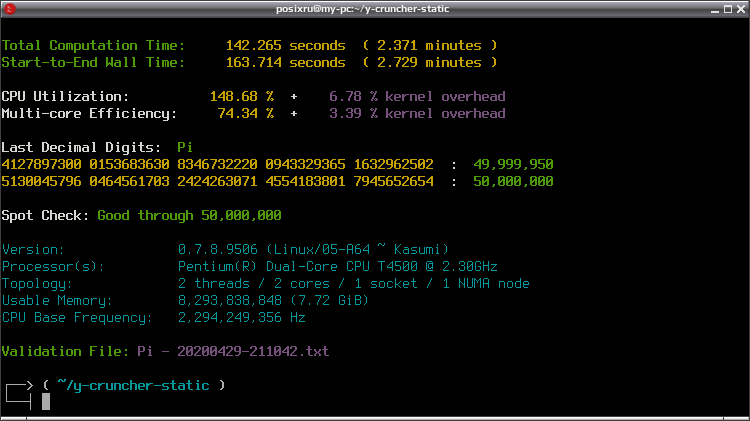The width and height of the screenshot is (750, 421).
Task: Click the Spot Check label
Action: [45, 216]
